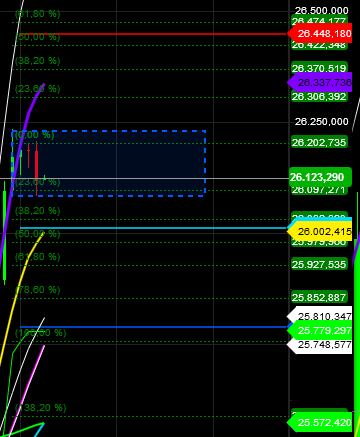
Task: Click the (78,60 %) Fibonacci level label
Action: pyautogui.click(x=38, y=289)
